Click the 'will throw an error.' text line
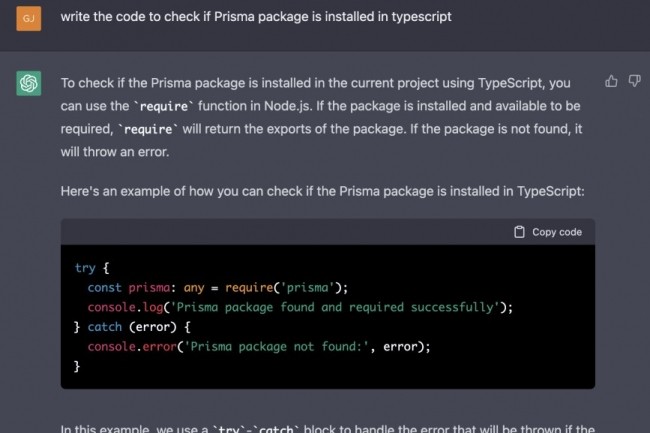Image resolution: width=650 pixels, height=433 pixels. [x=115, y=152]
